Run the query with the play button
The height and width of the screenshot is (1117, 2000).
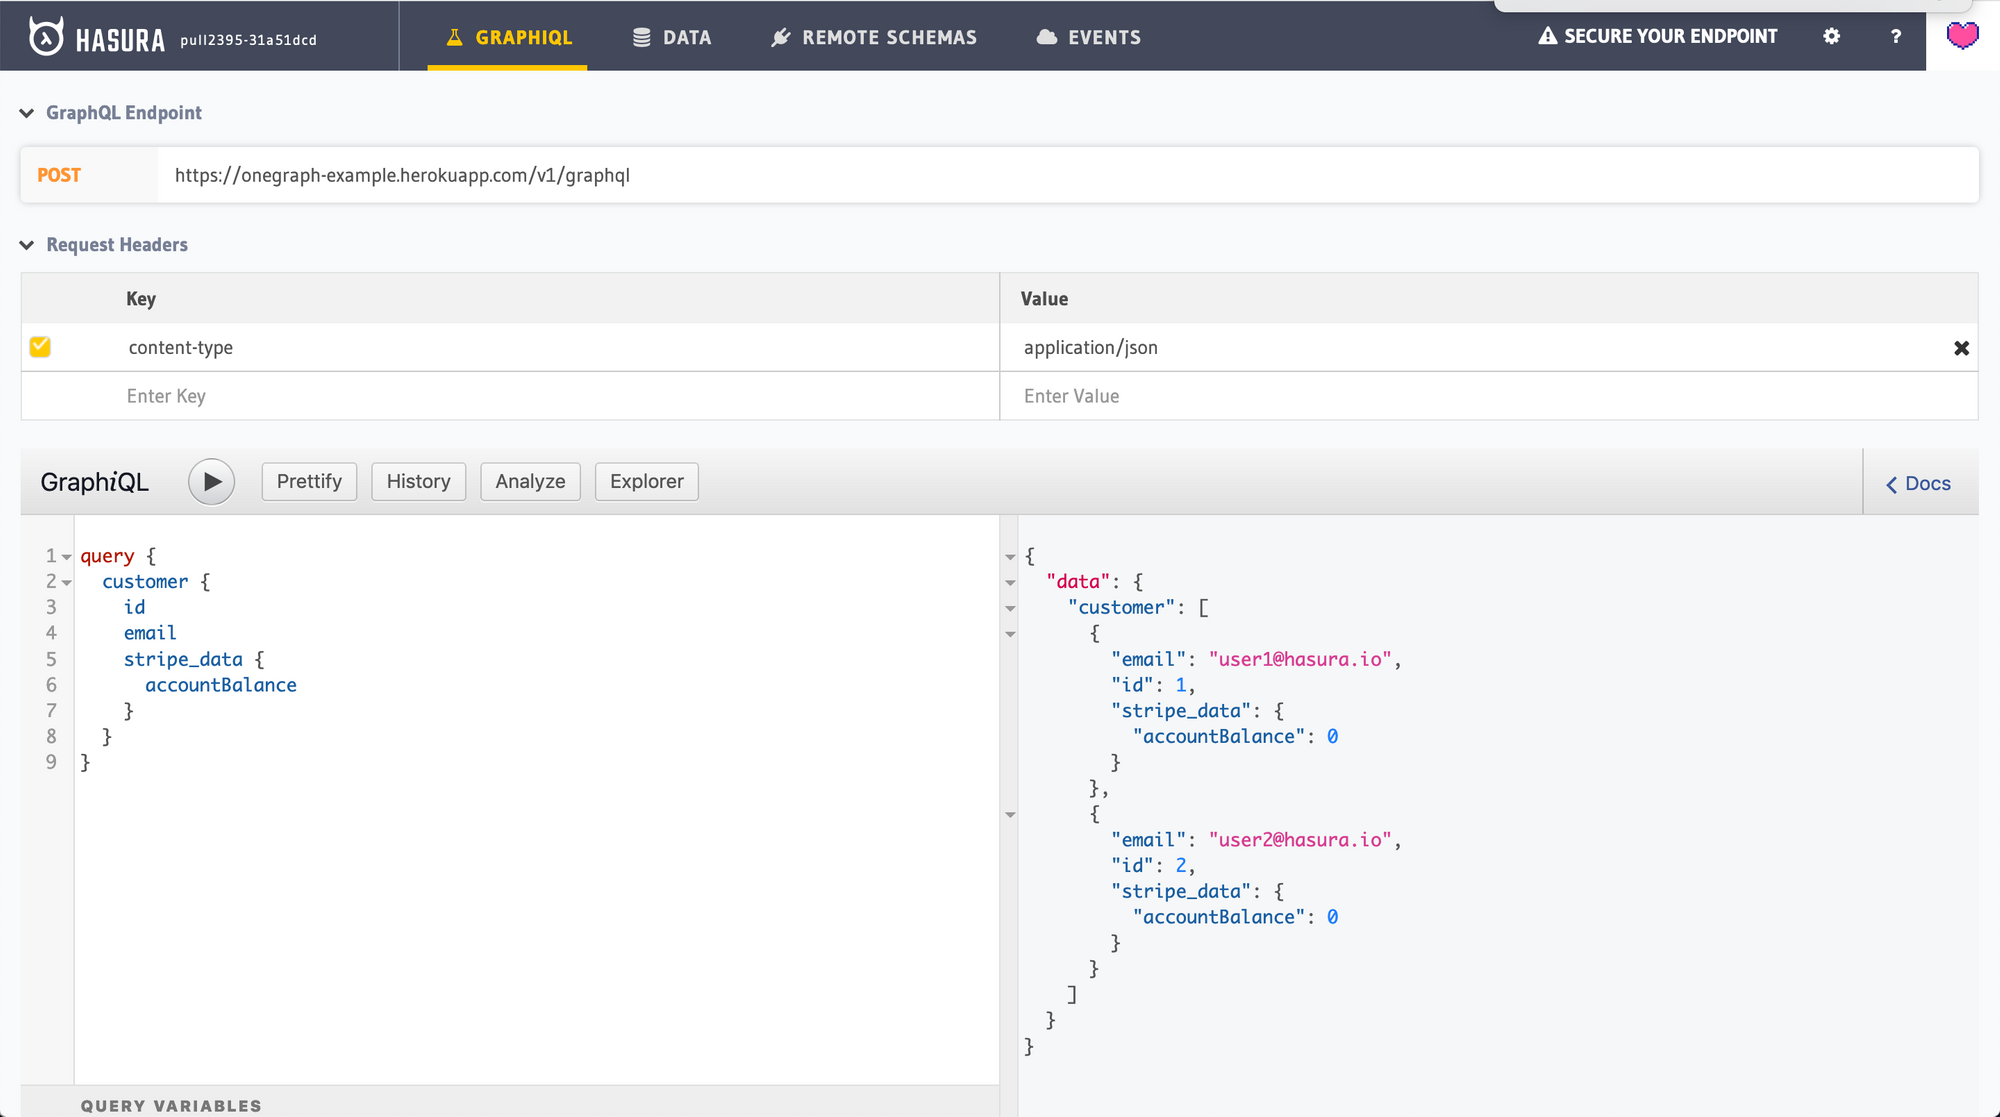[x=211, y=482]
